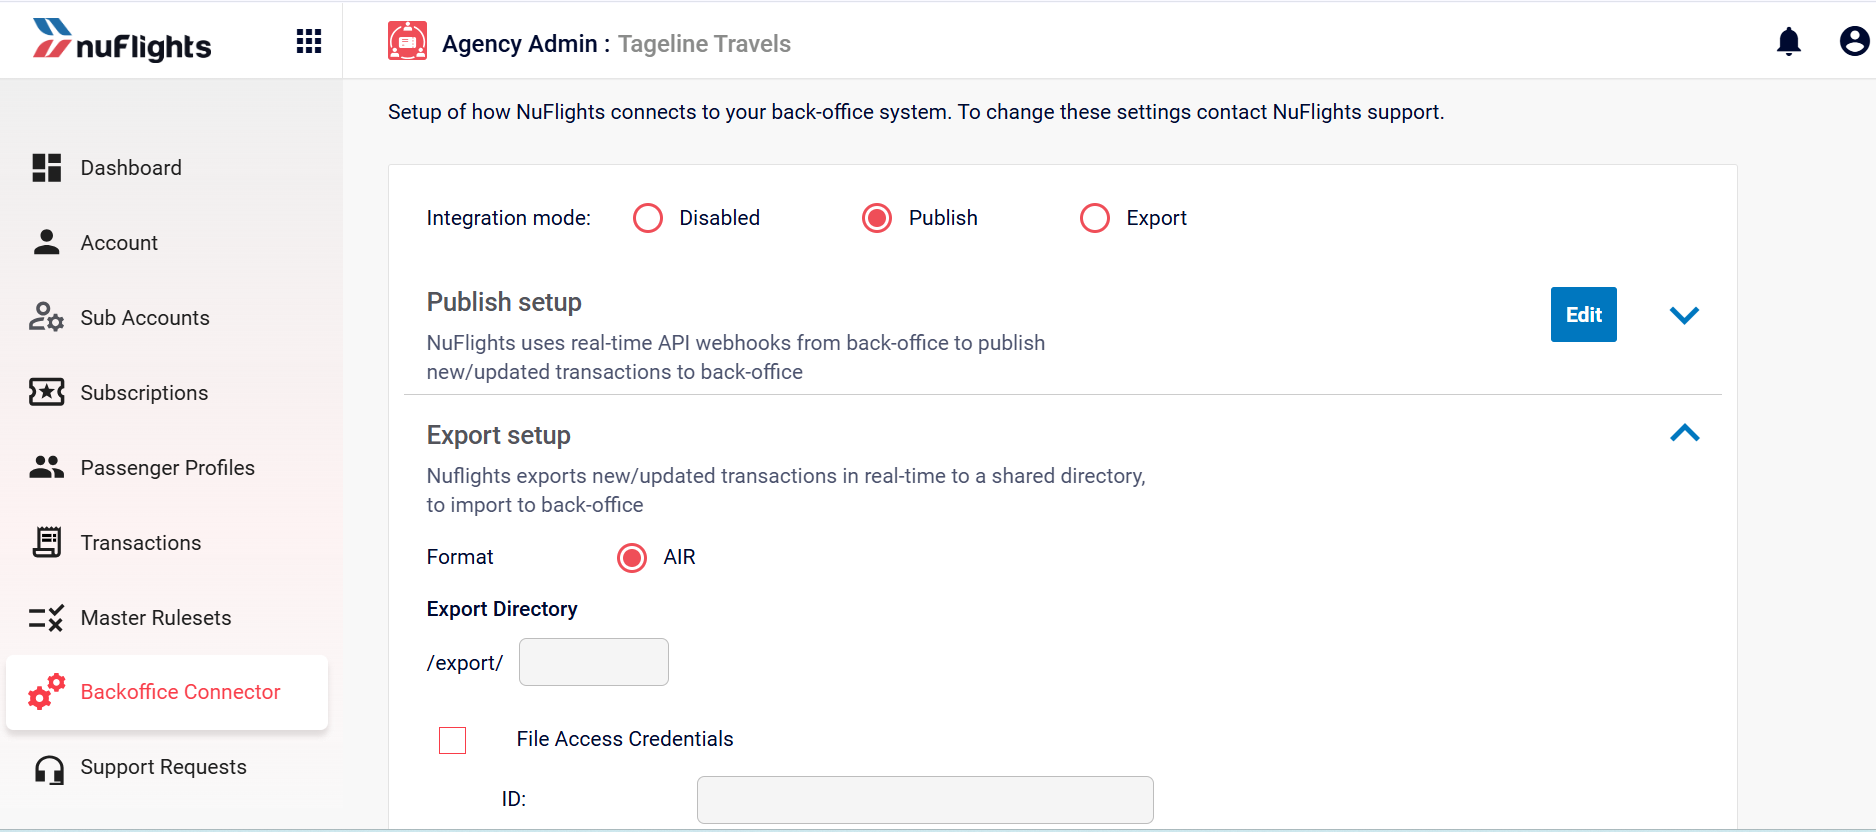Click the export directory input field

(x=594, y=662)
